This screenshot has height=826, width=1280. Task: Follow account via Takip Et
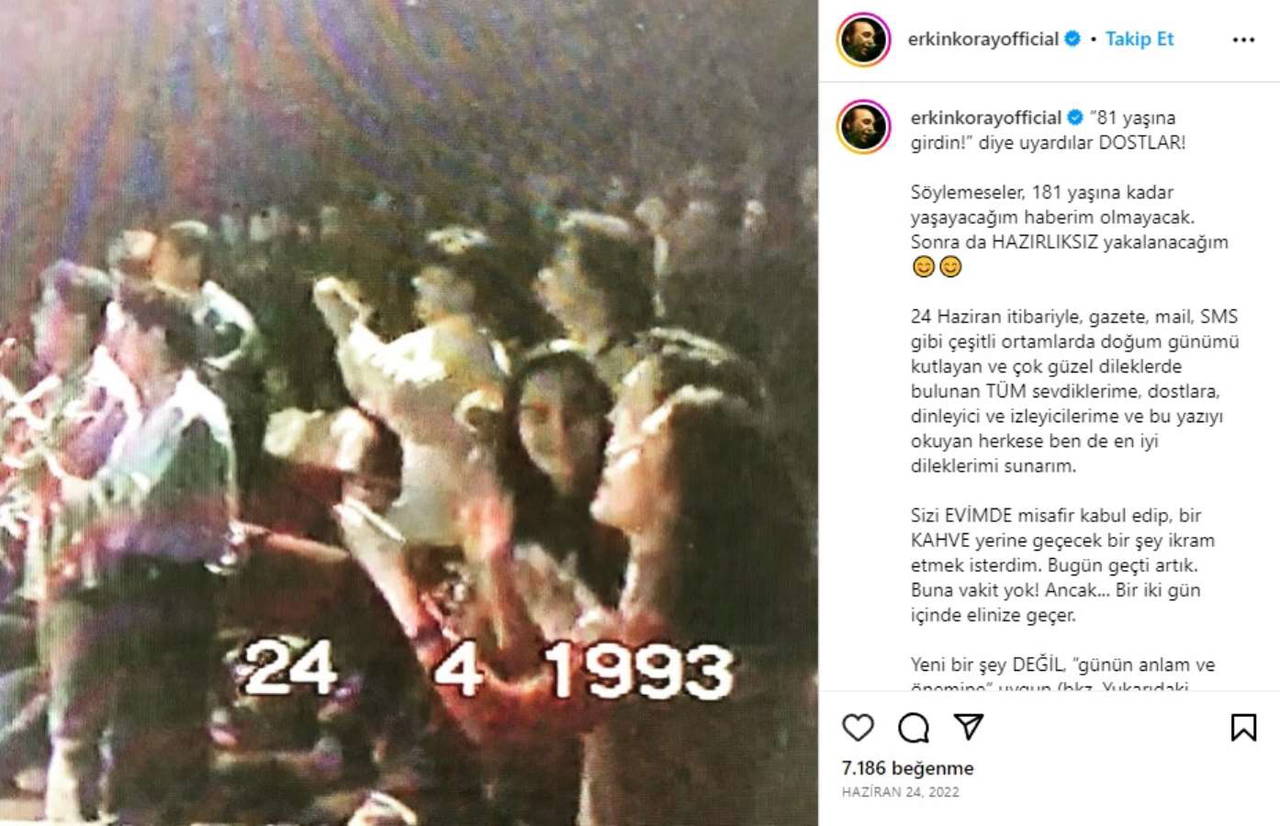pos(1140,39)
